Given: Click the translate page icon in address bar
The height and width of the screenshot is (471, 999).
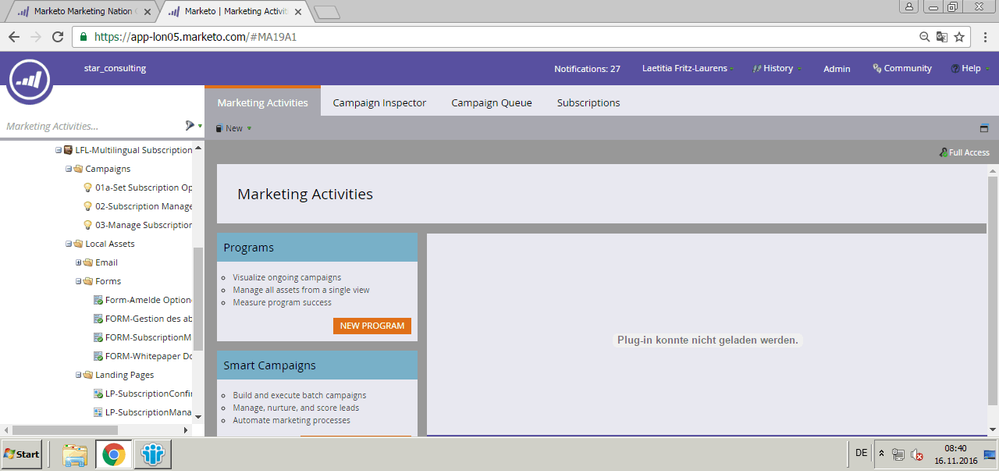Looking at the screenshot, I should (942, 36).
